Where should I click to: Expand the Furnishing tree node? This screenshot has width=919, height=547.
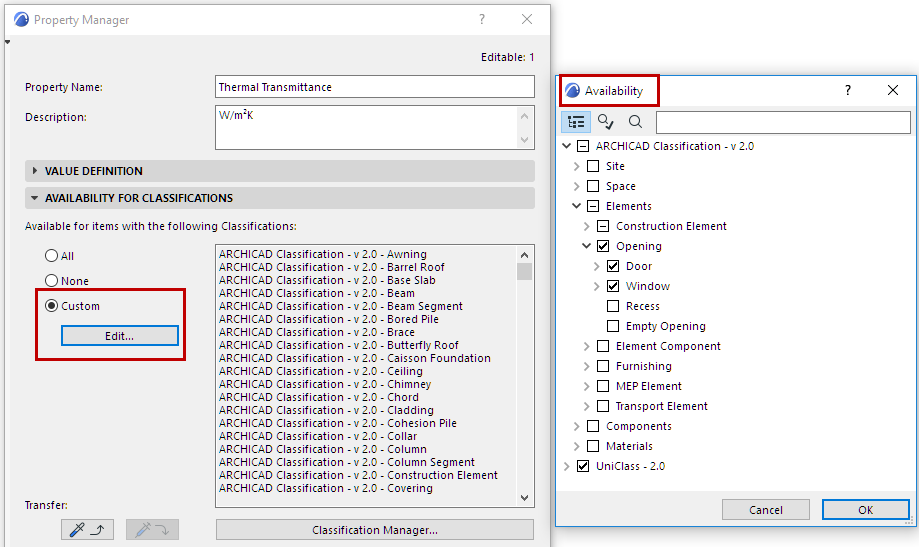click(x=587, y=366)
